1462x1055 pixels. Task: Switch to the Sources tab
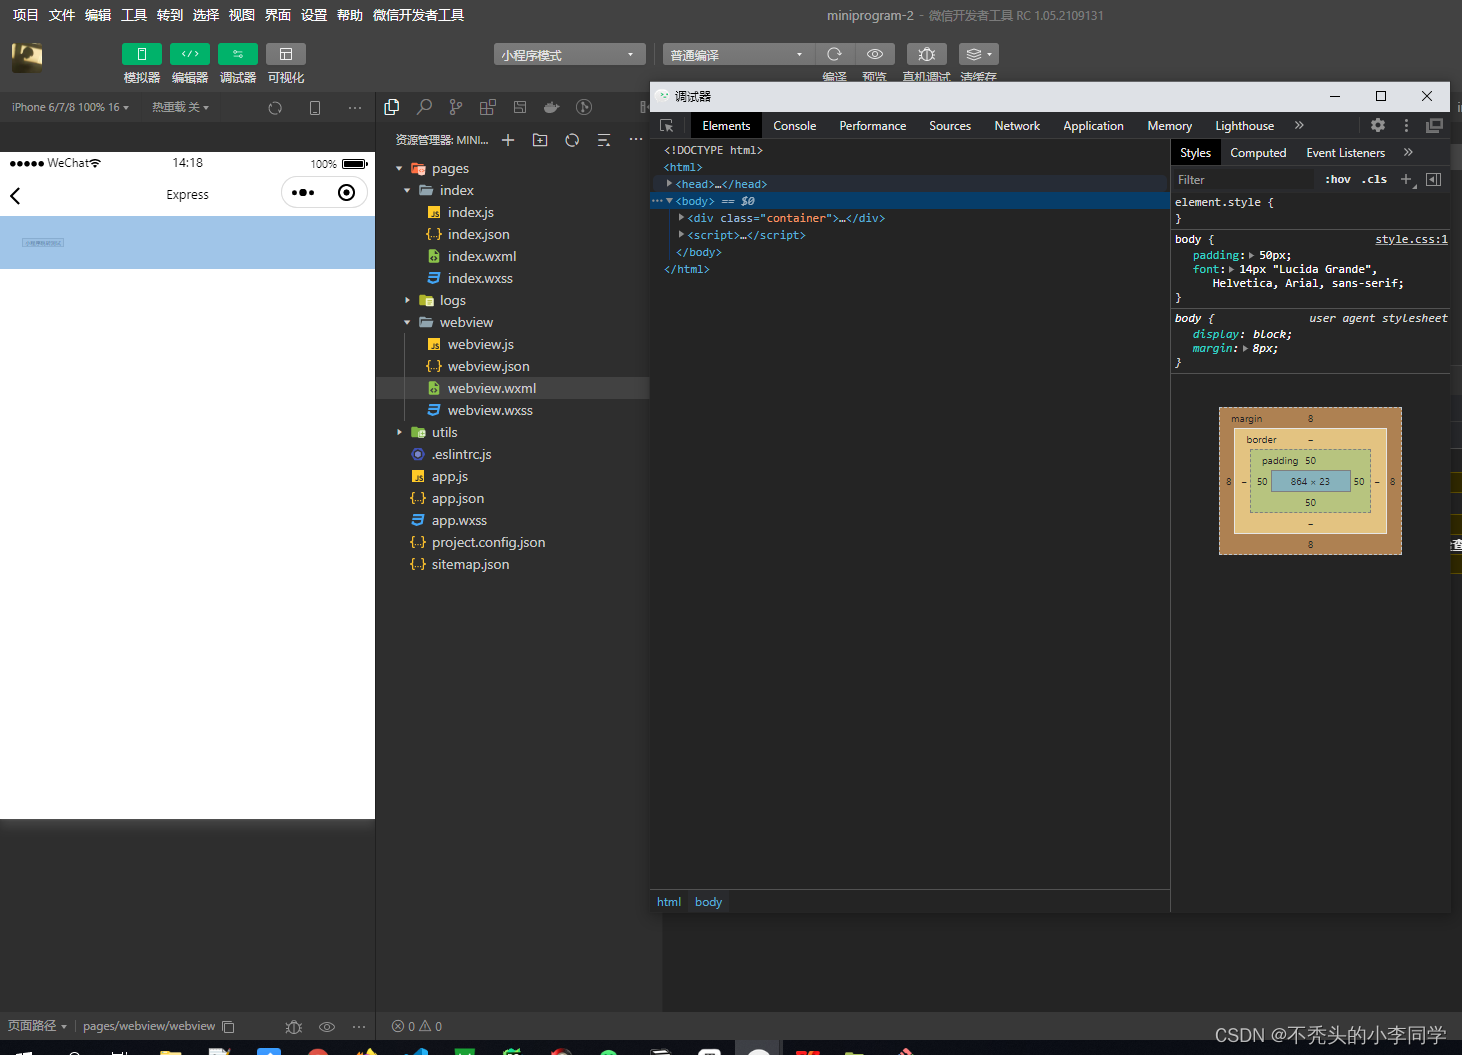[950, 126]
